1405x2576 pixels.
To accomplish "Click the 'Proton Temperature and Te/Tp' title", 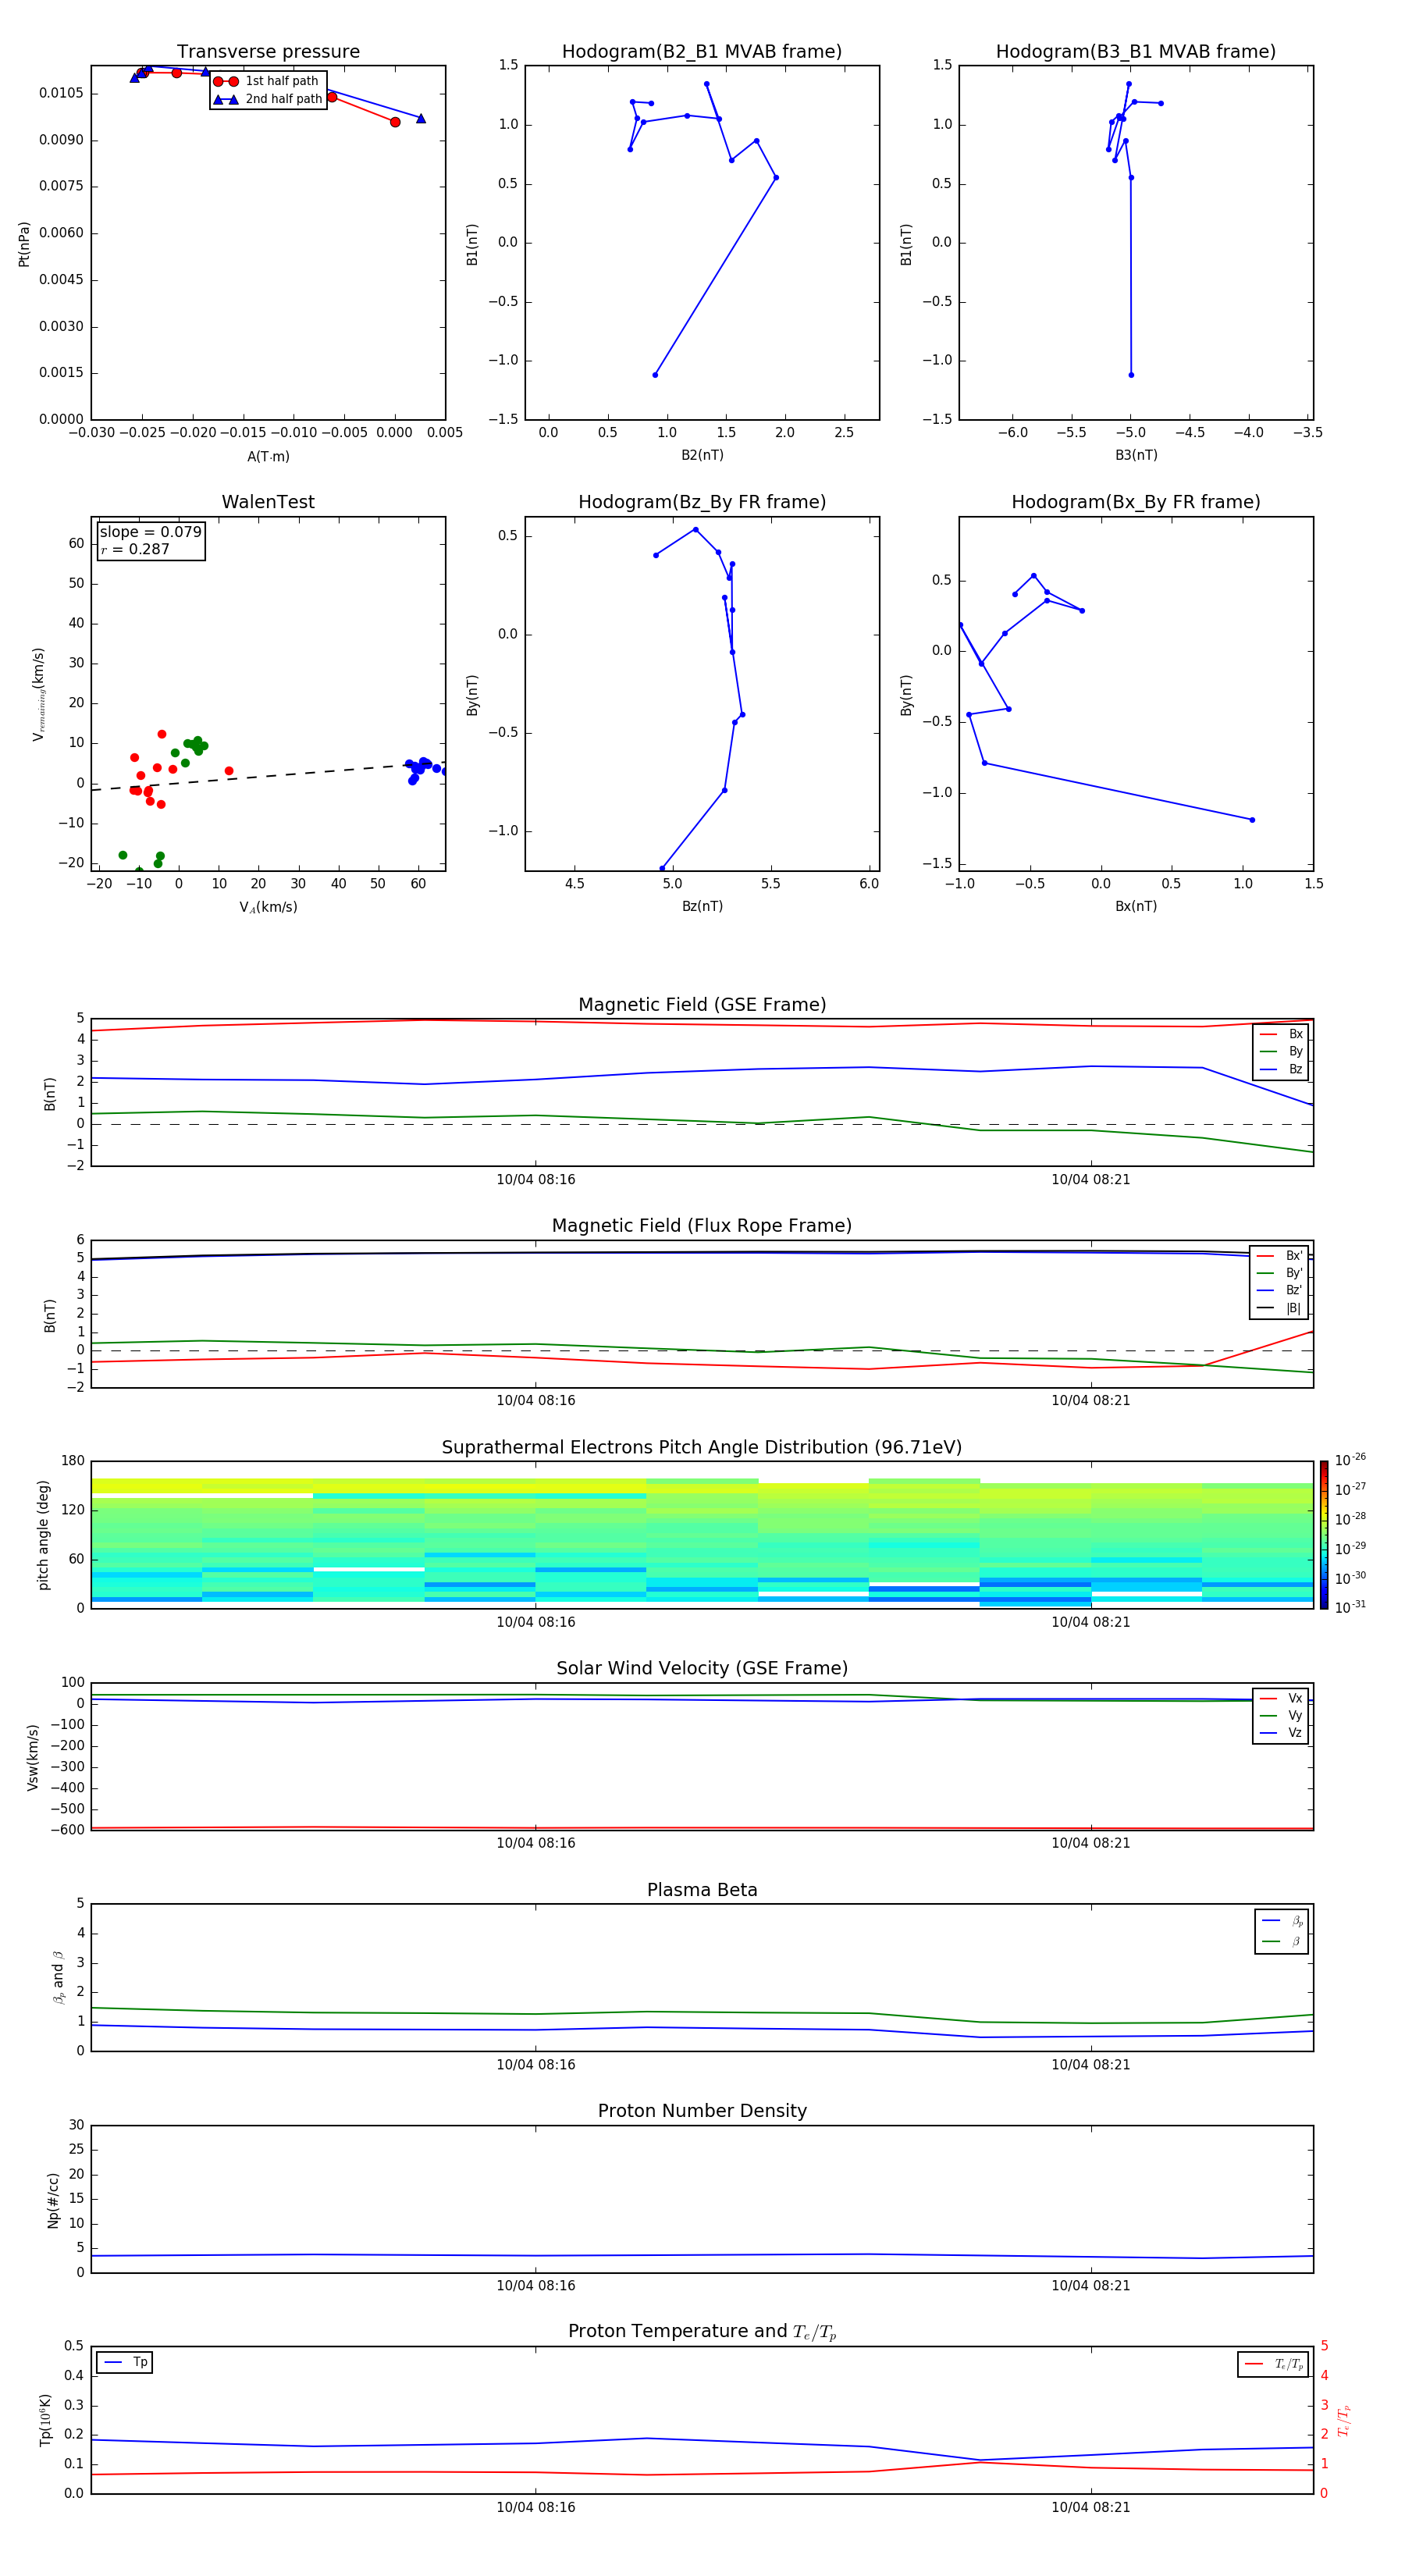I will pos(702,2332).
